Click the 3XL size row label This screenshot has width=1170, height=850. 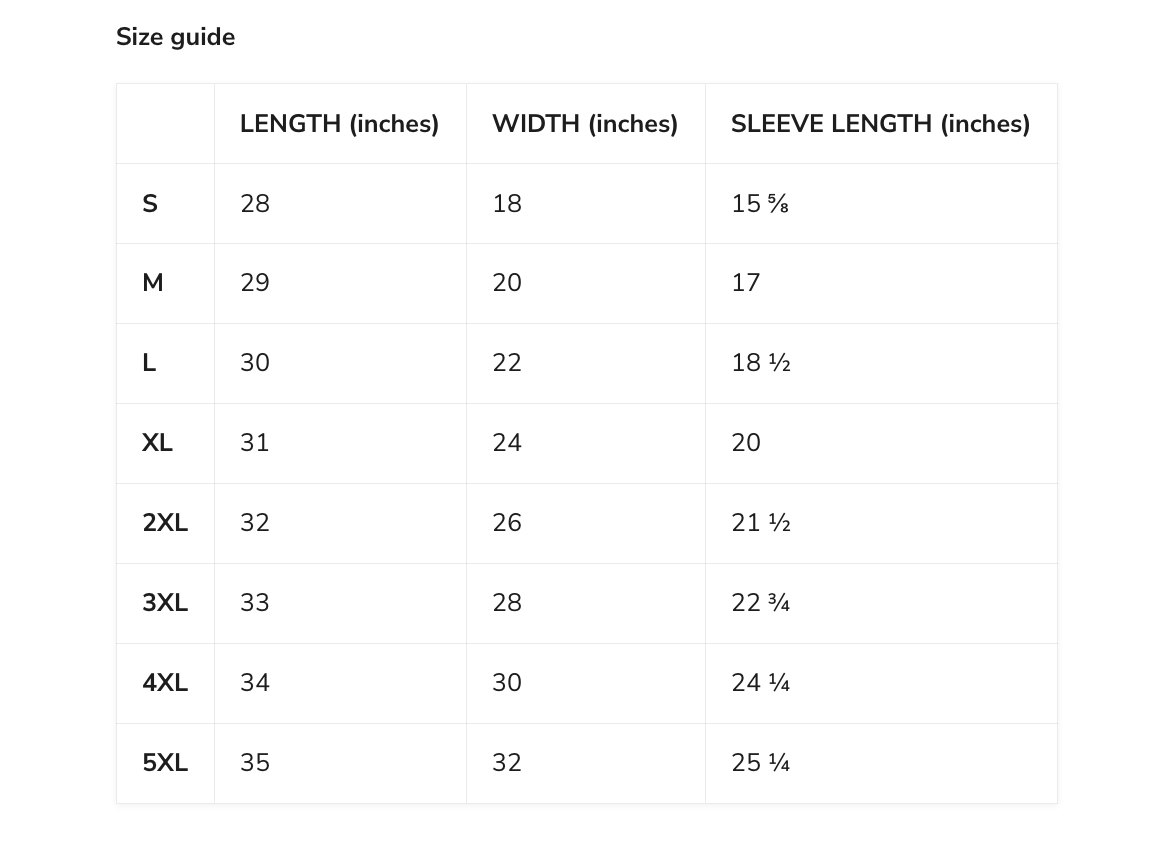pyautogui.click(x=165, y=602)
